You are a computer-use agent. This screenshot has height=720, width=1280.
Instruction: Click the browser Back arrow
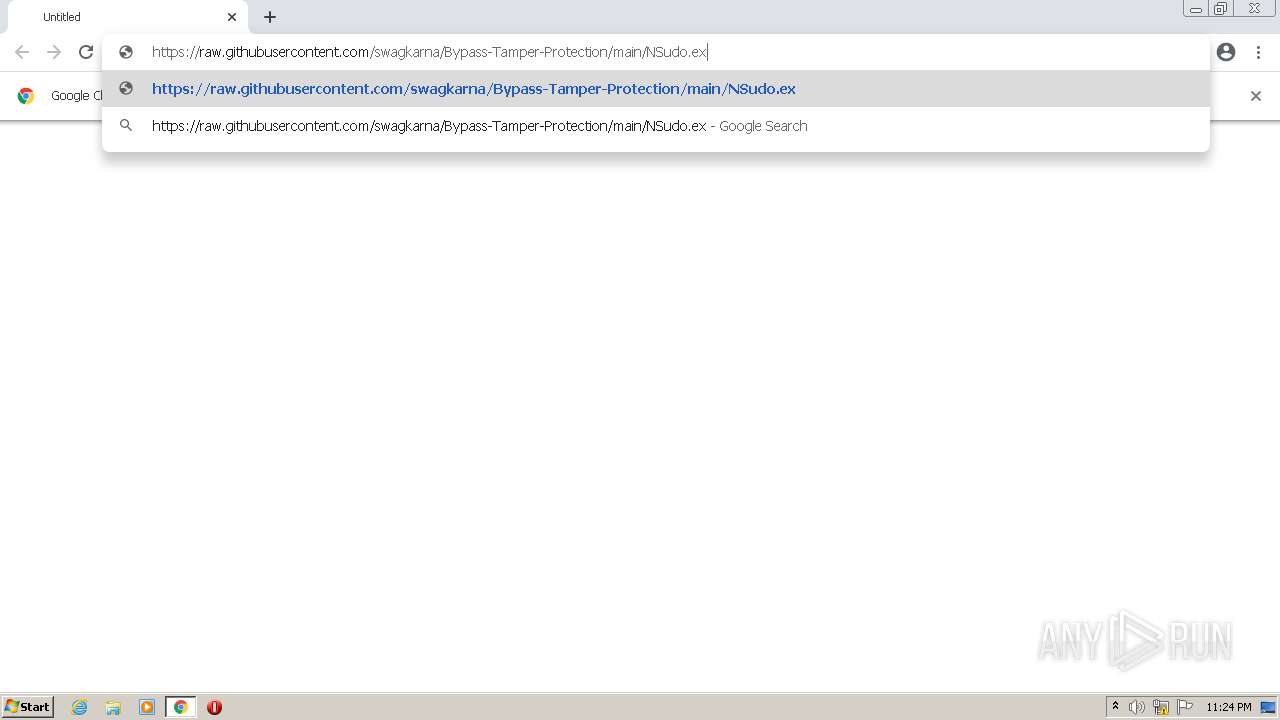(22, 52)
